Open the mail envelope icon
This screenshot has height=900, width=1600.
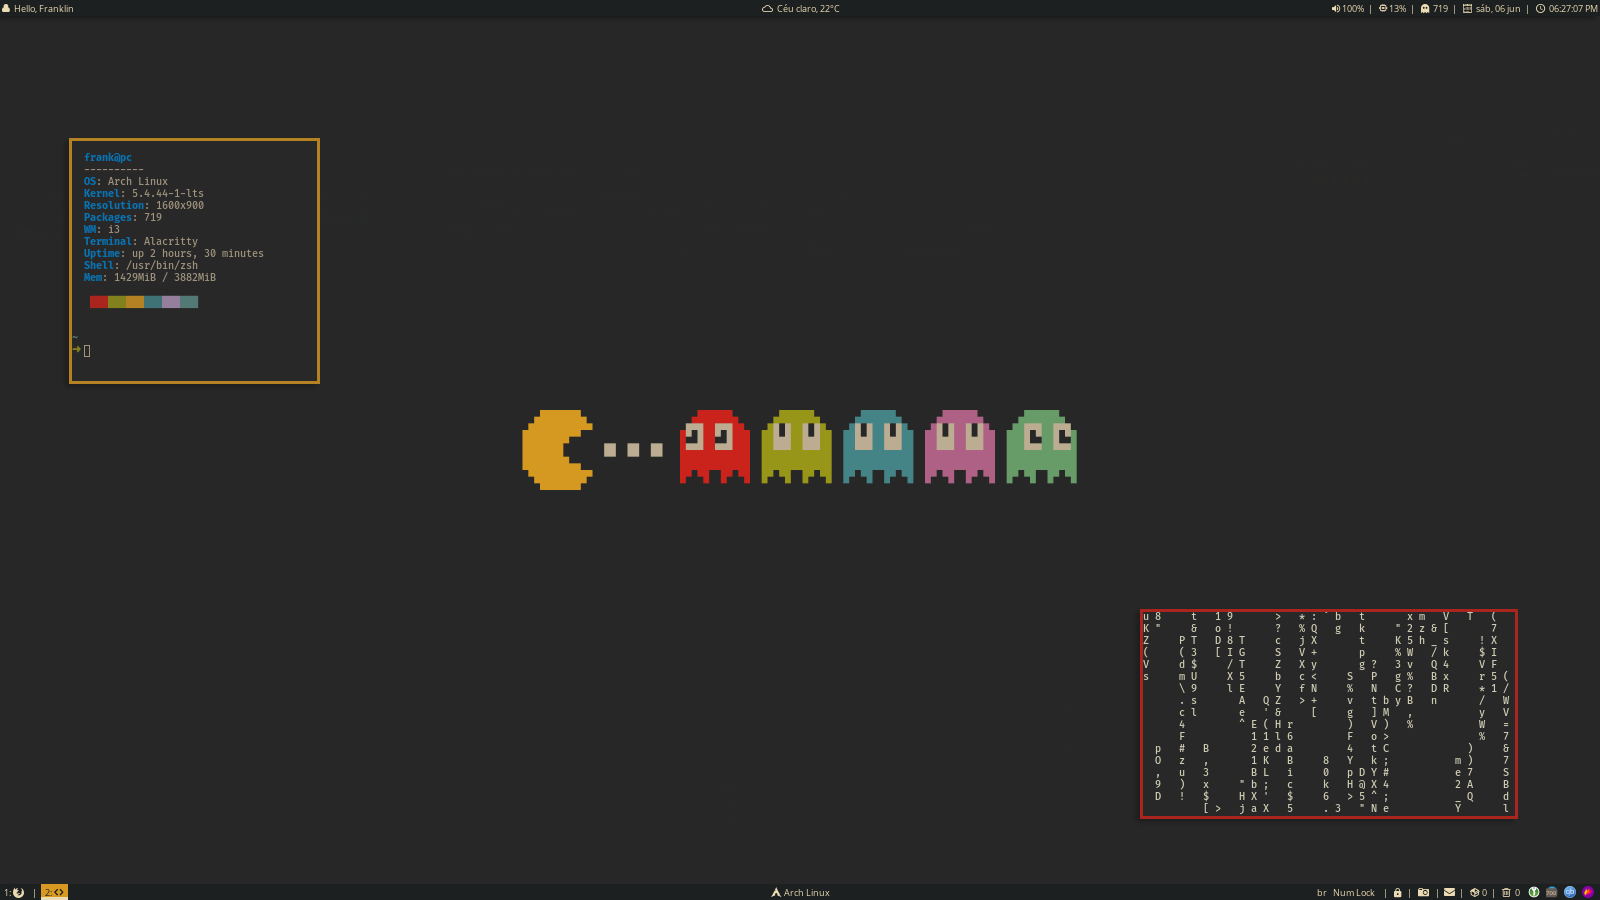(1449, 892)
